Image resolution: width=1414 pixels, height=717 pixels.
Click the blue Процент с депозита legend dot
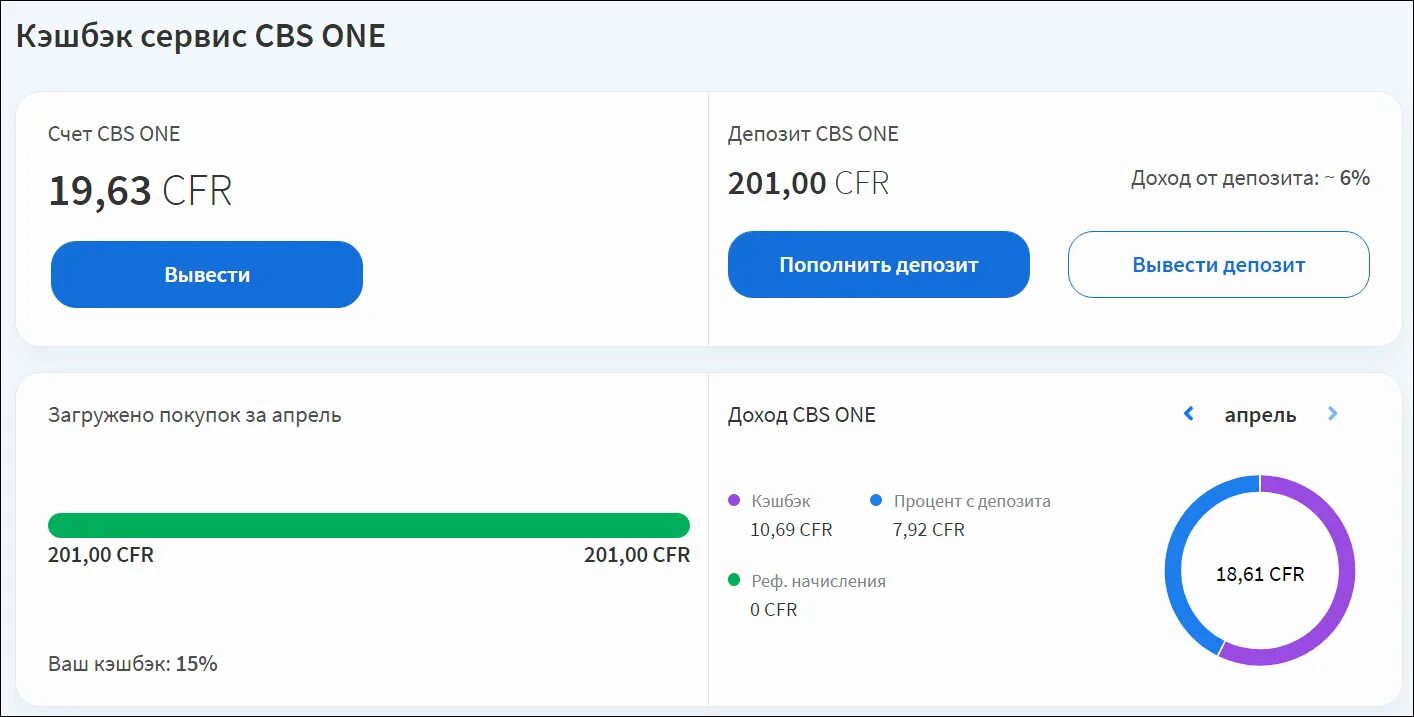coord(876,501)
